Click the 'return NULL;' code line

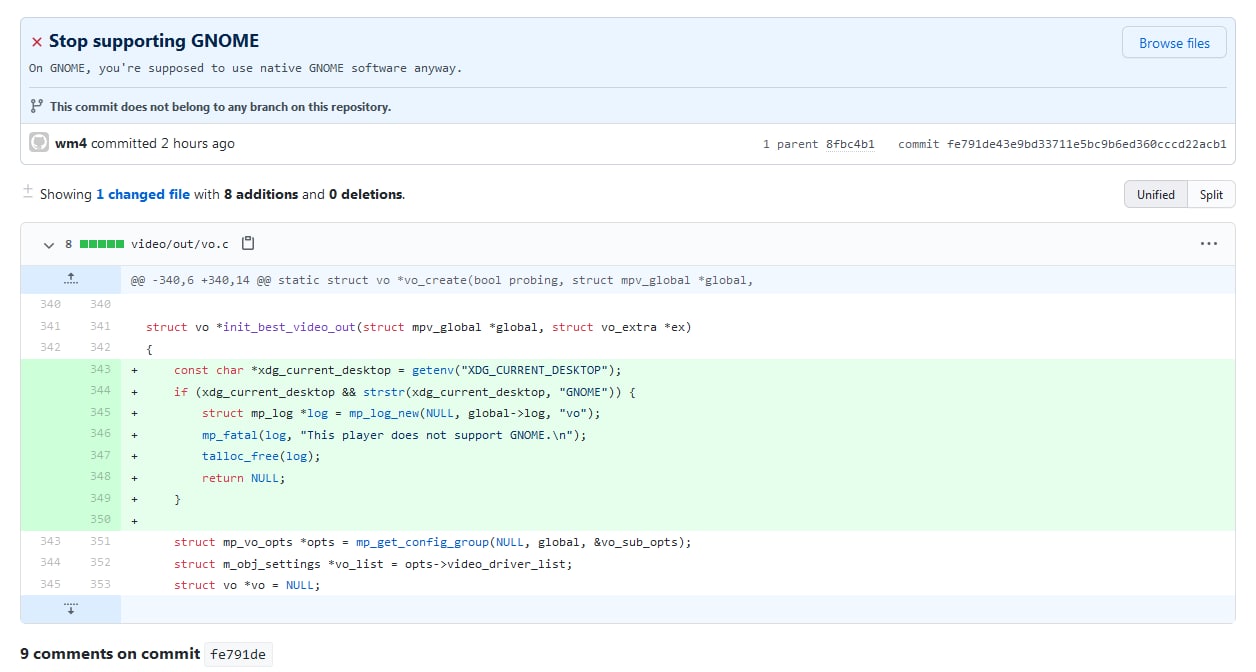click(x=243, y=478)
